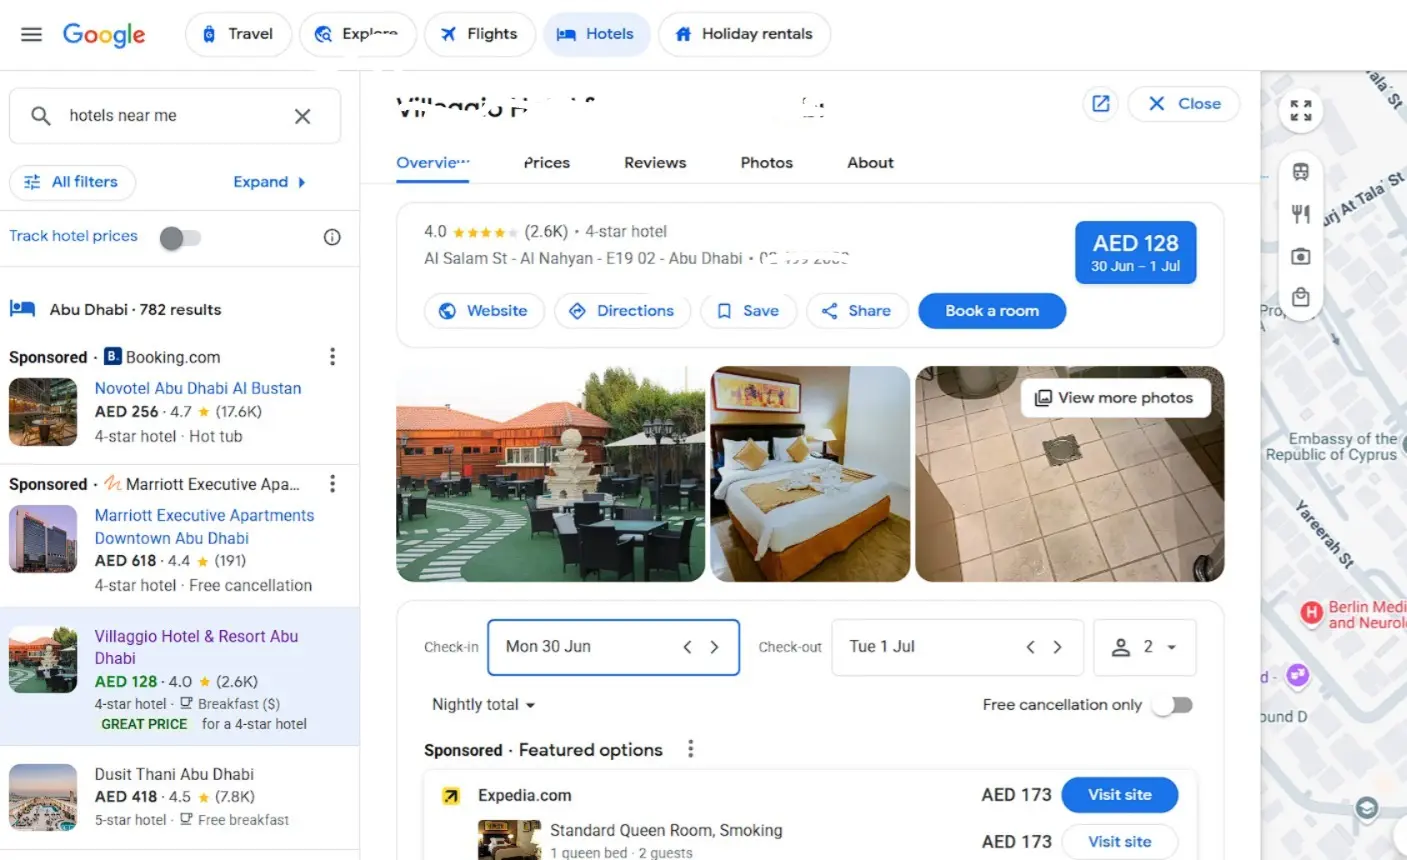Click the purple place pin on map
Viewport: 1407px width, 860px height.
(1298, 676)
